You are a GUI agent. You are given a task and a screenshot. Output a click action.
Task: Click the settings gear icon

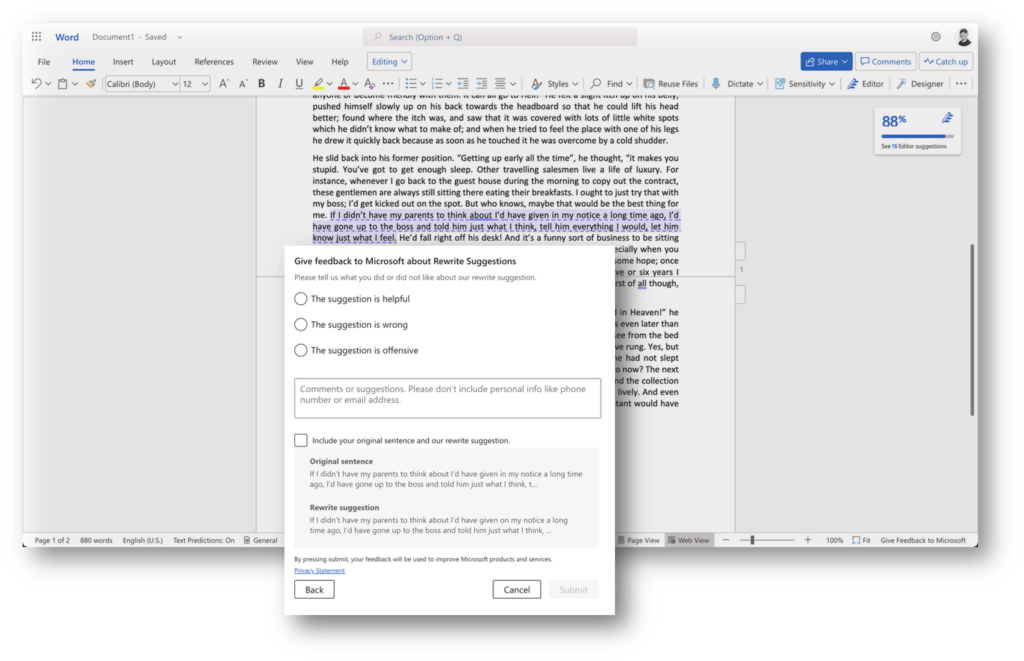935,37
